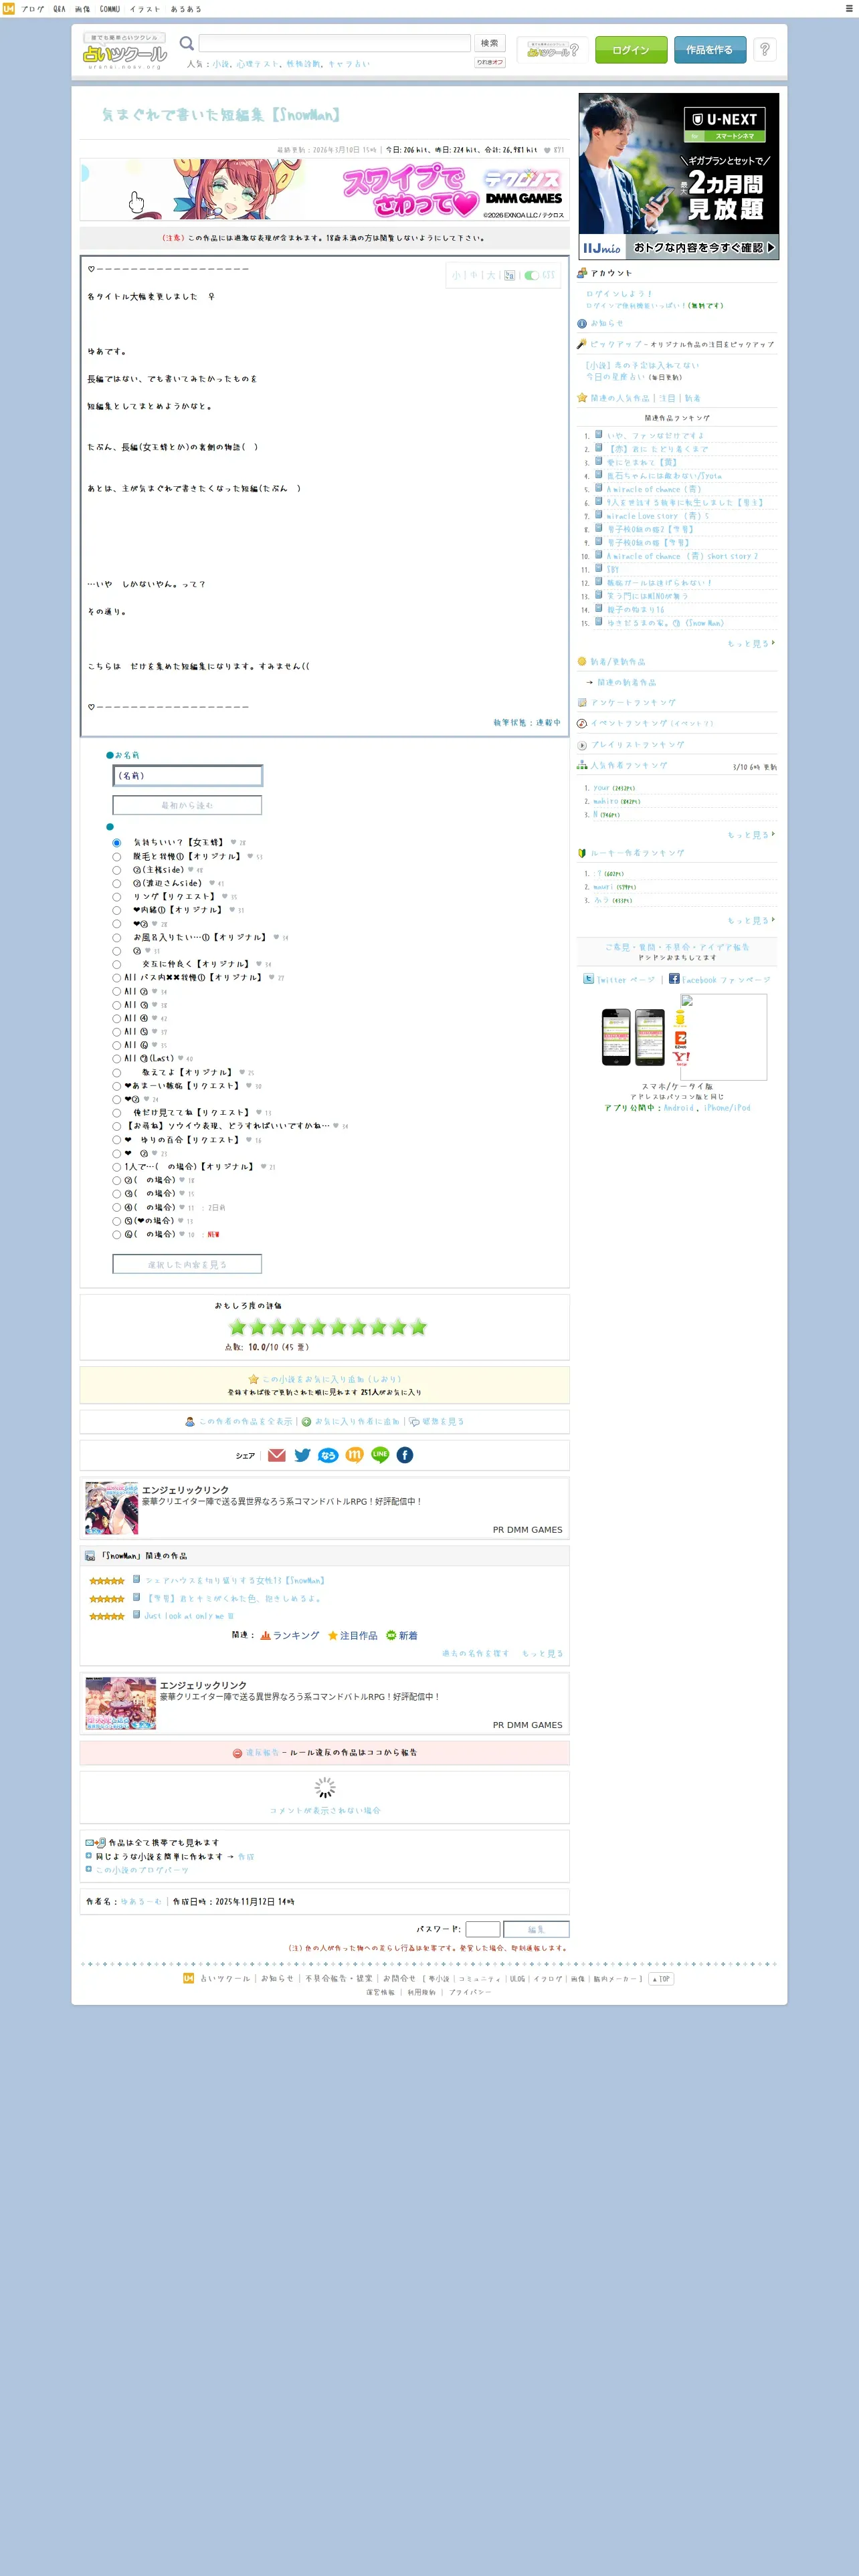Open ブログ in the top bar

pos(32,9)
